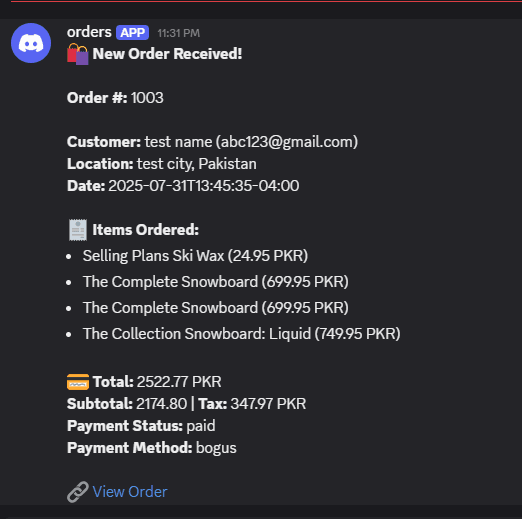Click the order number 1003

coord(147,98)
